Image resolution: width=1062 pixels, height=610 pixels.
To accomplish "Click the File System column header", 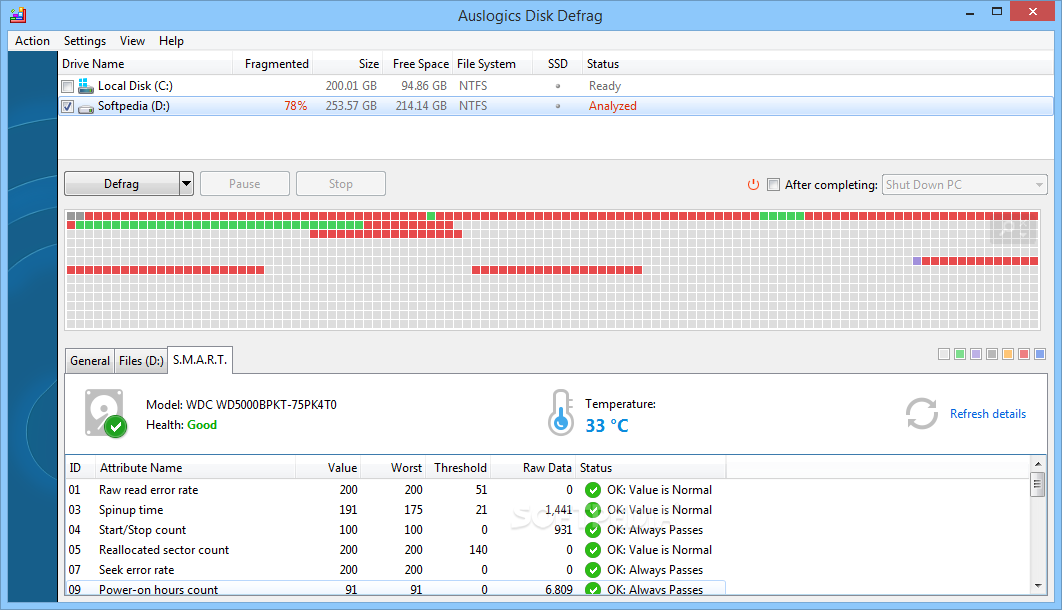I will (492, 64).
